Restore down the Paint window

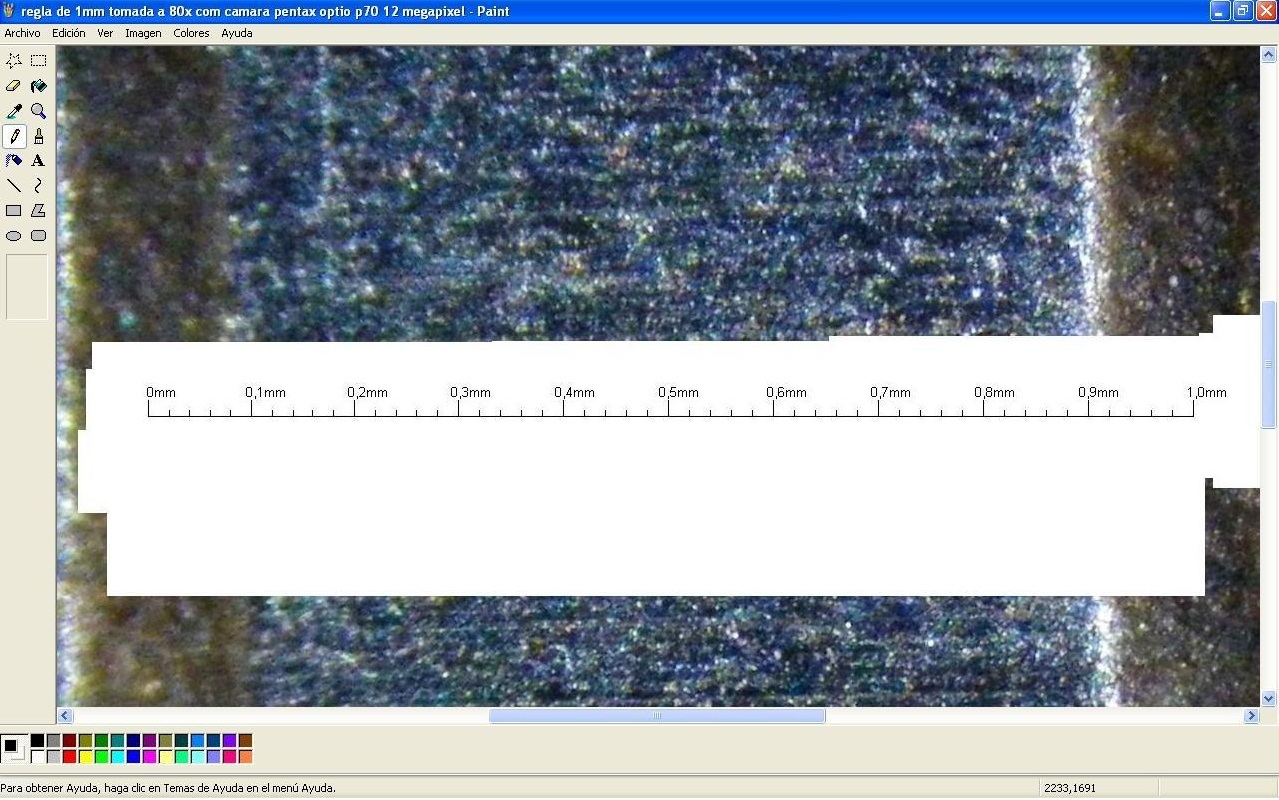(1243, 11)
